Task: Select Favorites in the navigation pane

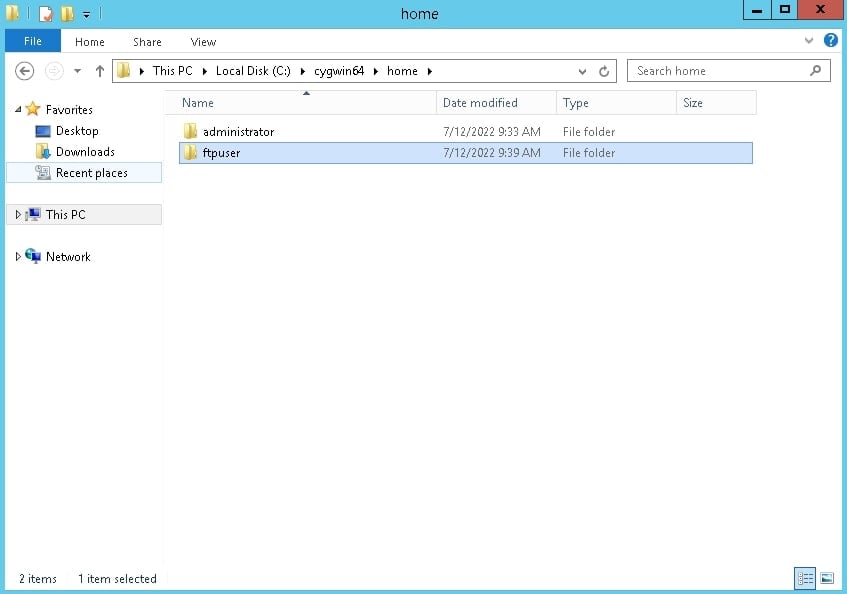Action: click(x=69, y=110)
